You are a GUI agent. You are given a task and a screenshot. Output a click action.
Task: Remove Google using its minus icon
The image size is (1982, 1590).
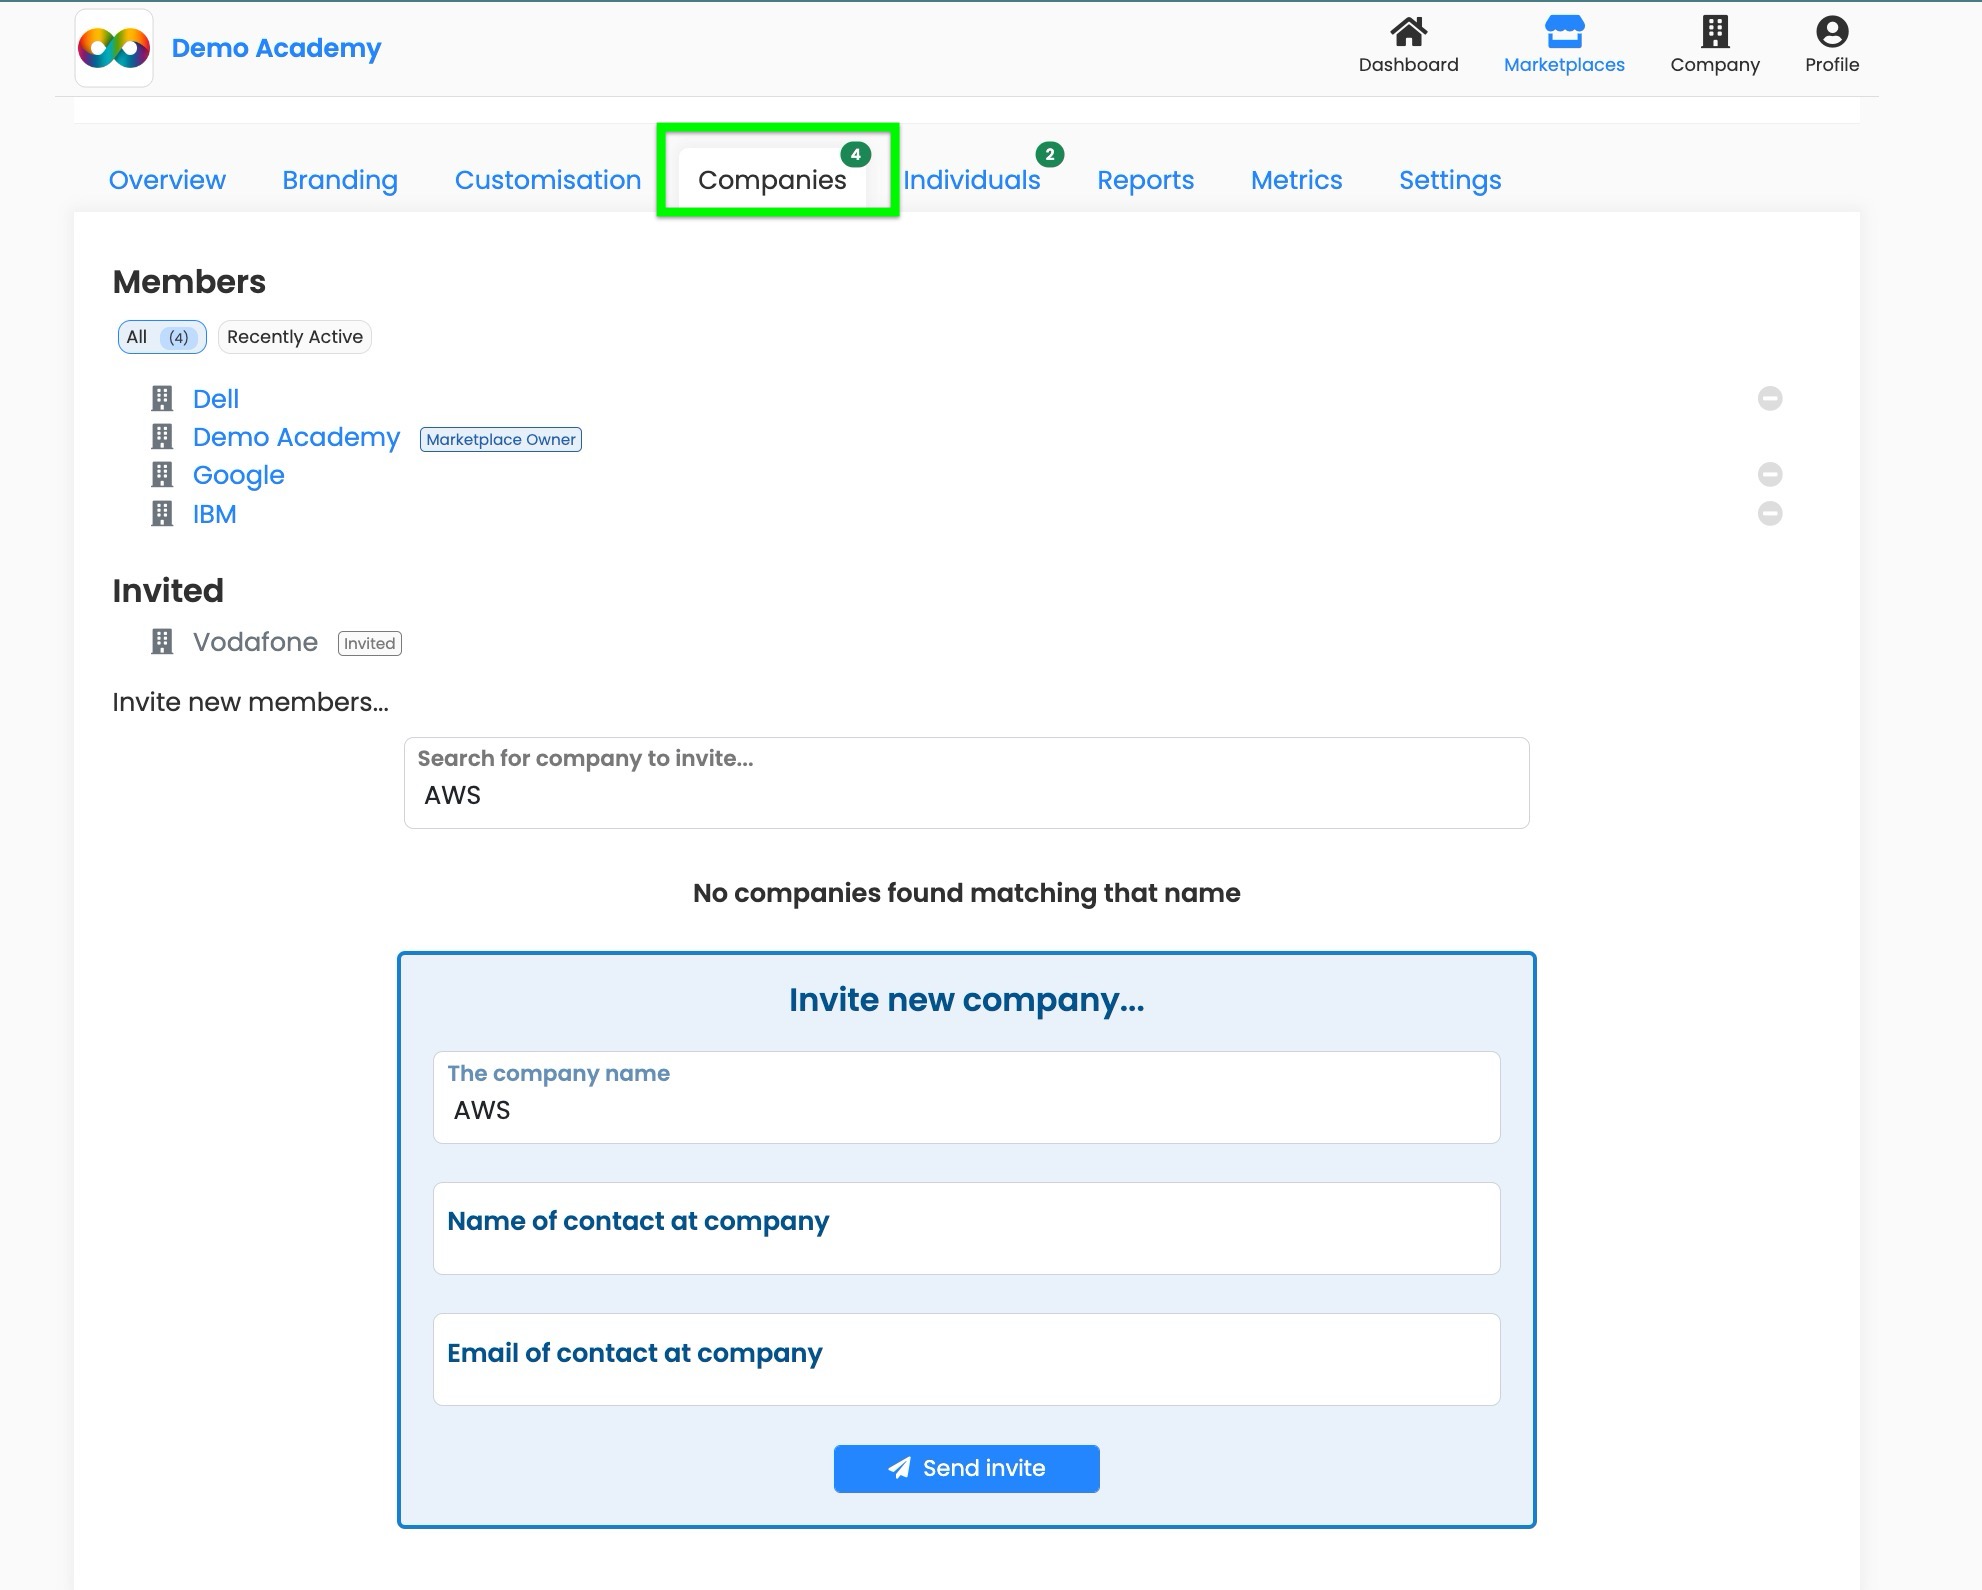(1770, 474)
